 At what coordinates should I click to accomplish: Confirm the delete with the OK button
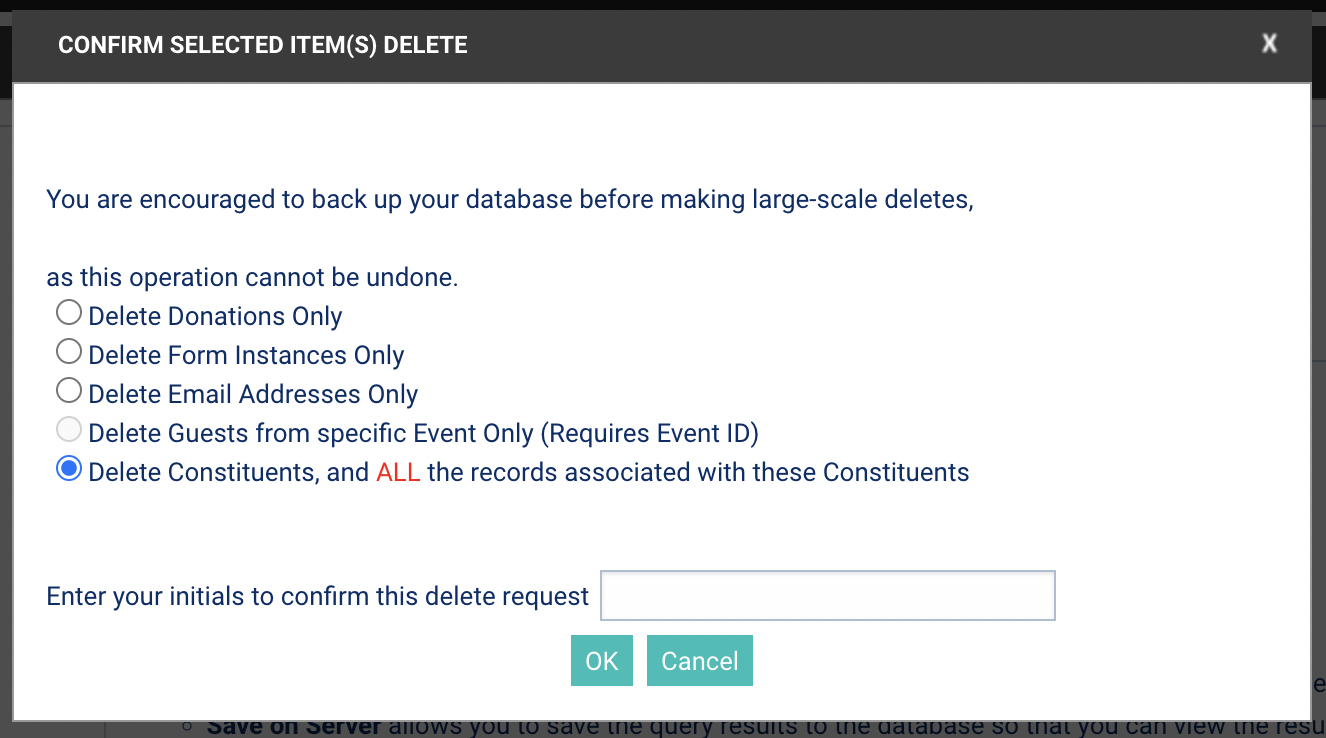(602, 661)
